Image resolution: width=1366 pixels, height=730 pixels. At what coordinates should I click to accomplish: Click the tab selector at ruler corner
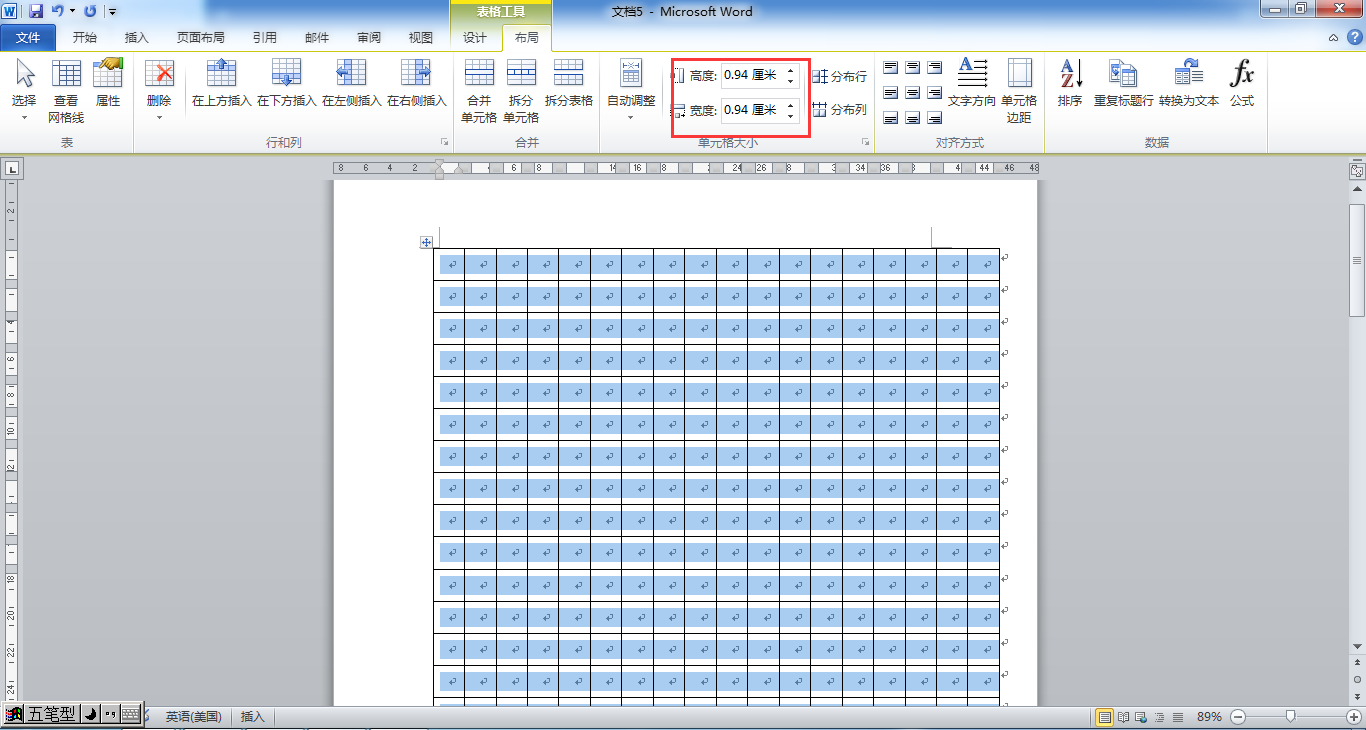pyautogui.click(x=12, y=169)
